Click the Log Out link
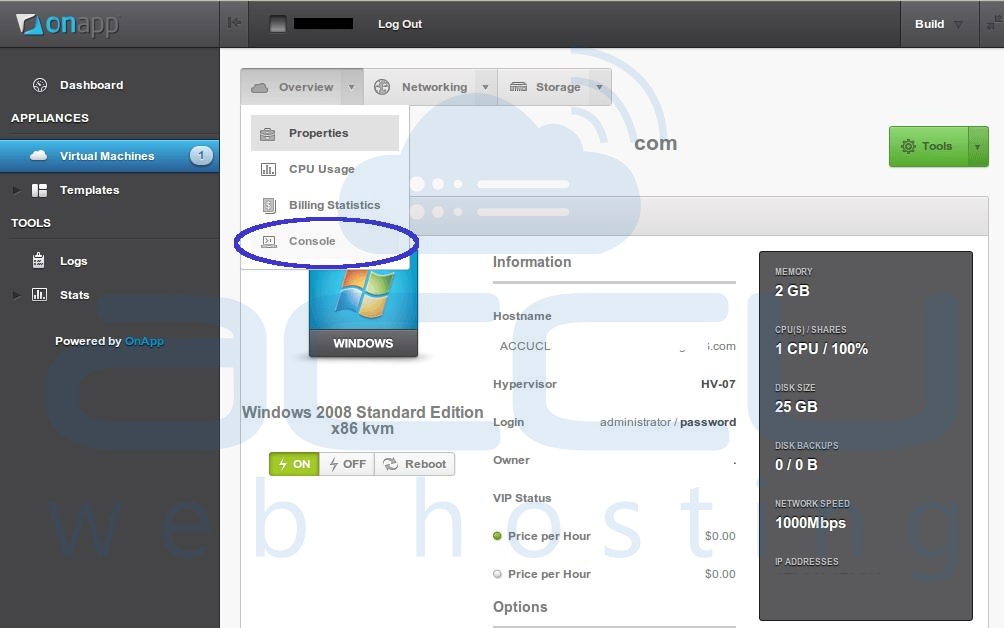Screen dimensions: 1004x628 pyautogui.click(x=400, y=24)
